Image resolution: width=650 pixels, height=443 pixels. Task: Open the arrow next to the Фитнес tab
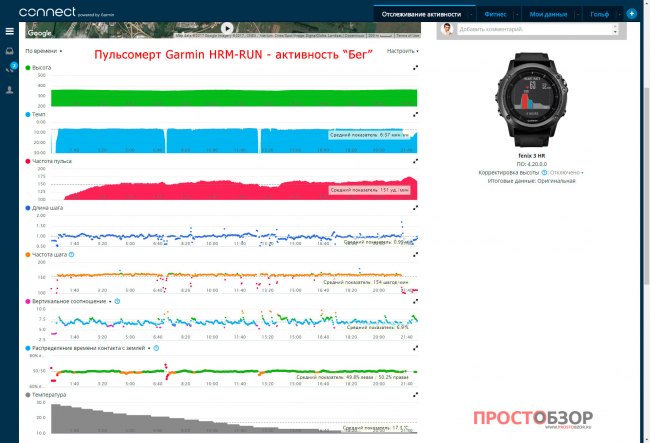(x=517, y=14)
